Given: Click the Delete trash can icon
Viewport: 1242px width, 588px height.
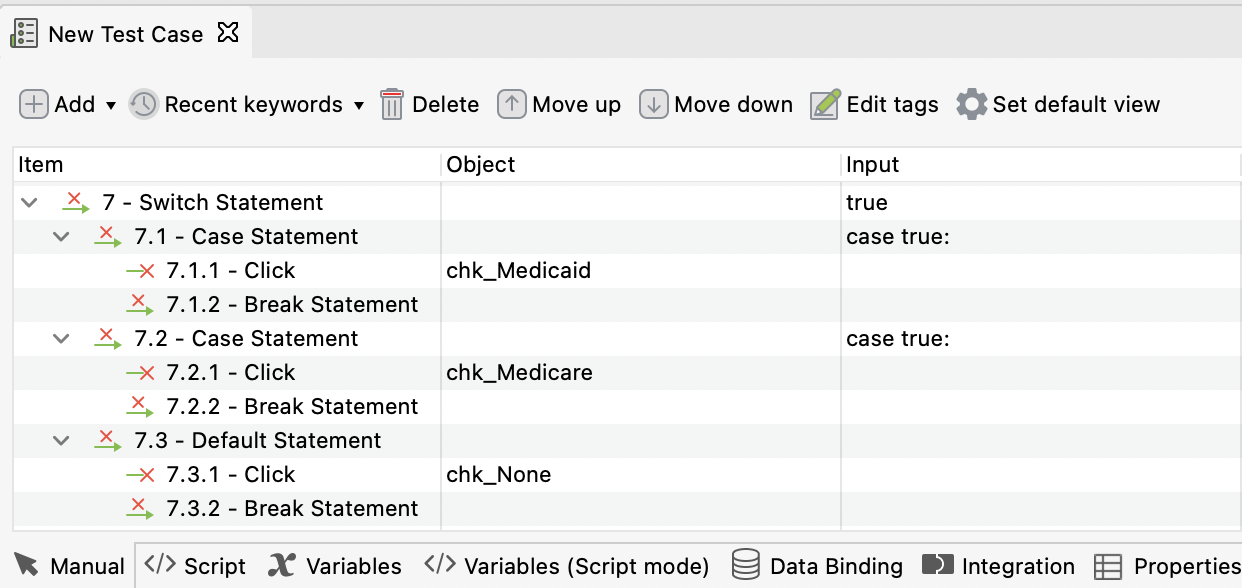Looking at the screenshot, I should tap(392, 104).
